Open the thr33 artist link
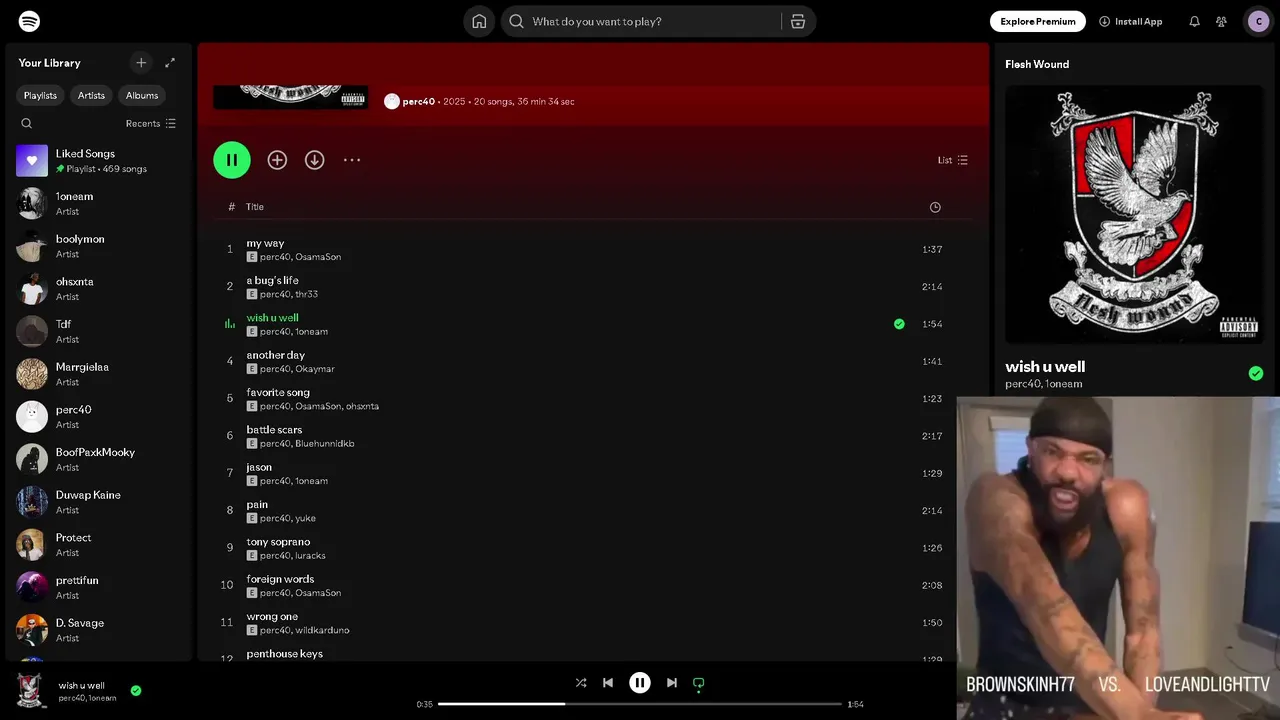Viewport: 1280px width, 720px height. pyautogui.click(x=306, y=294)
